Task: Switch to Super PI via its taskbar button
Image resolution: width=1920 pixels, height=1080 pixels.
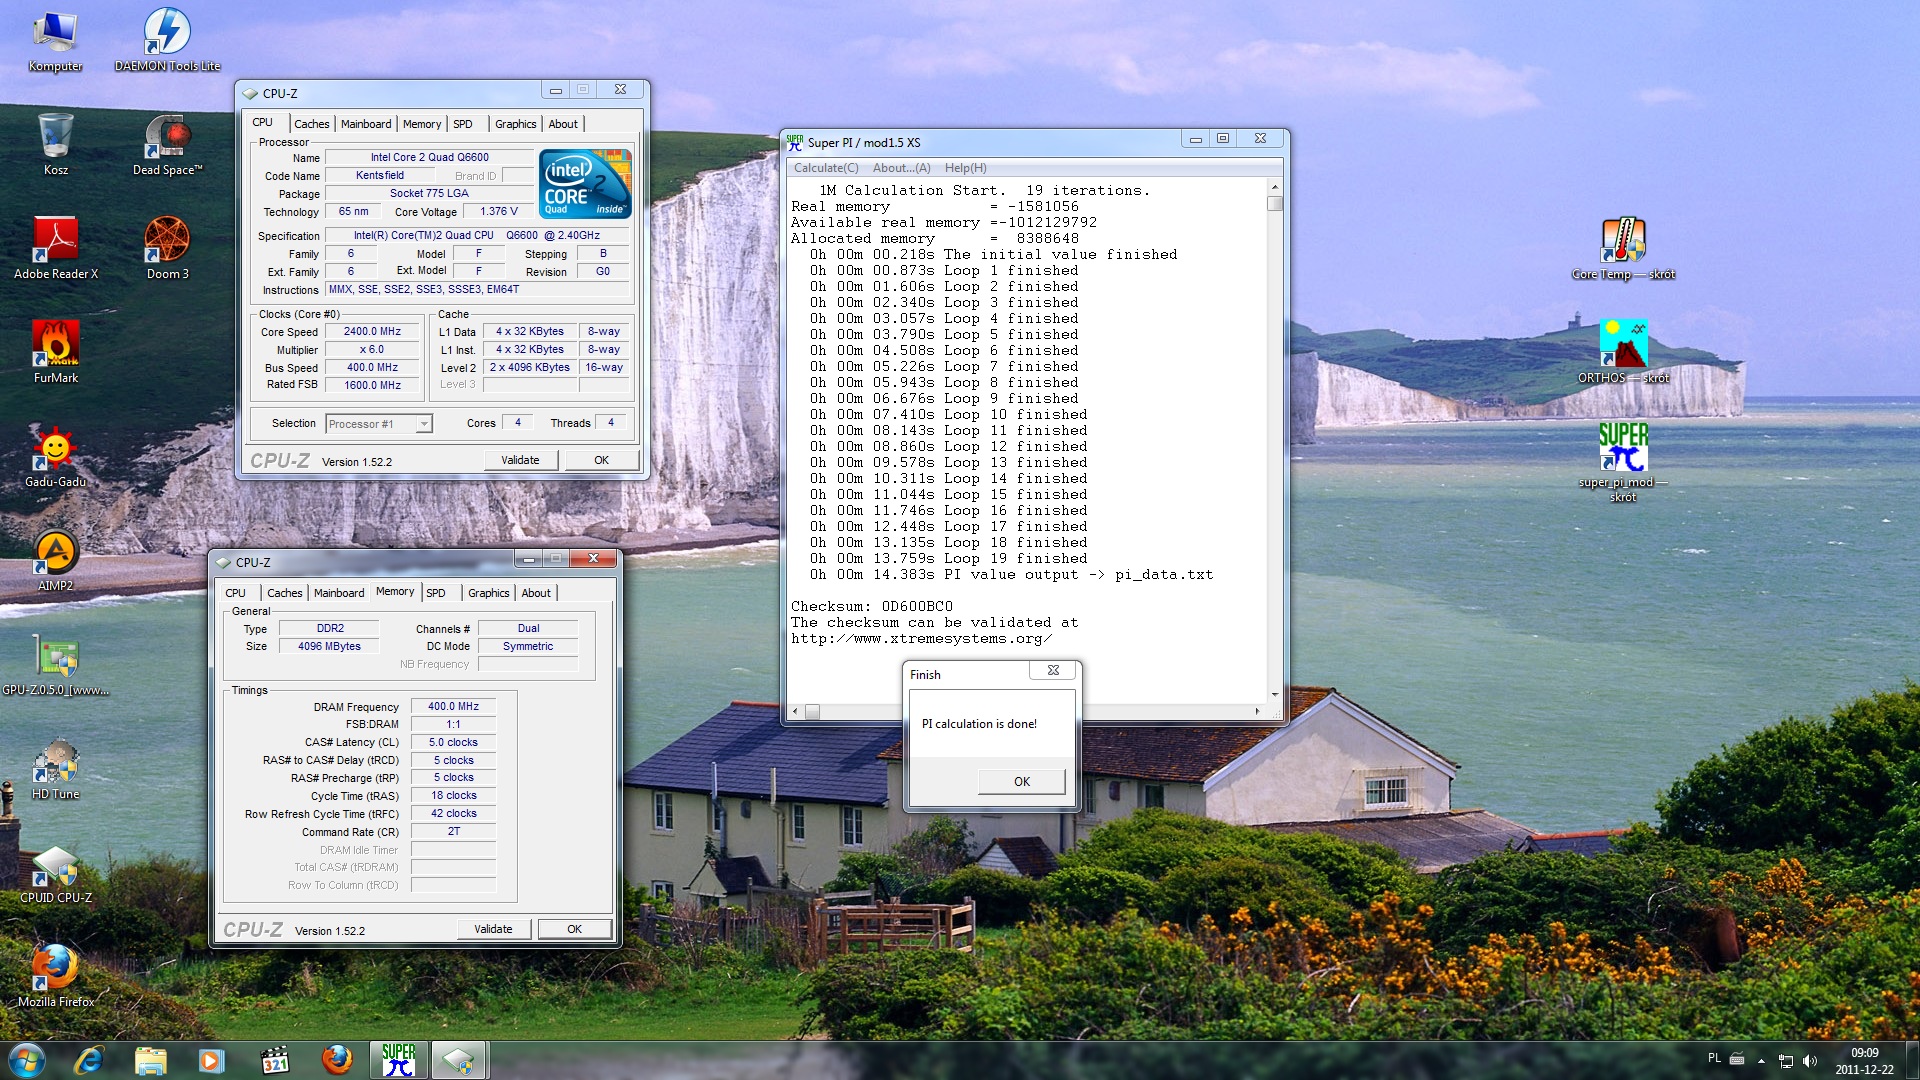Action: coord(398,1060)
